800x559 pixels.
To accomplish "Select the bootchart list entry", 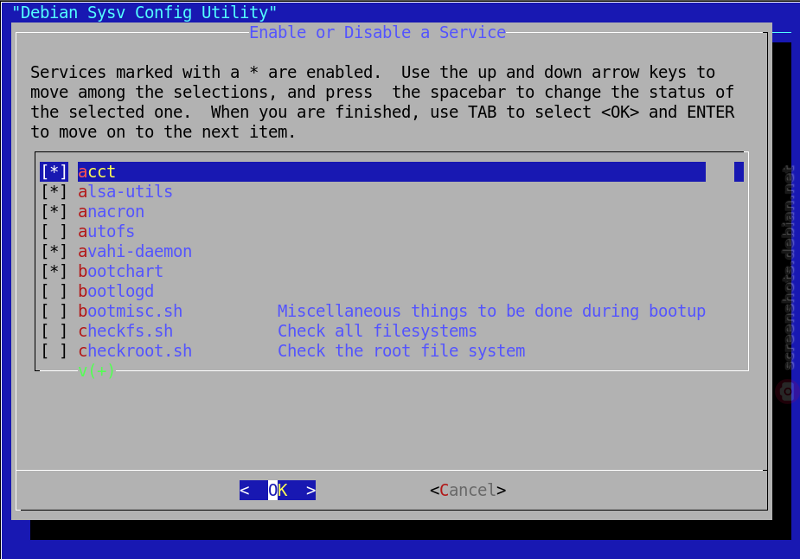I will tap(120, 271).
